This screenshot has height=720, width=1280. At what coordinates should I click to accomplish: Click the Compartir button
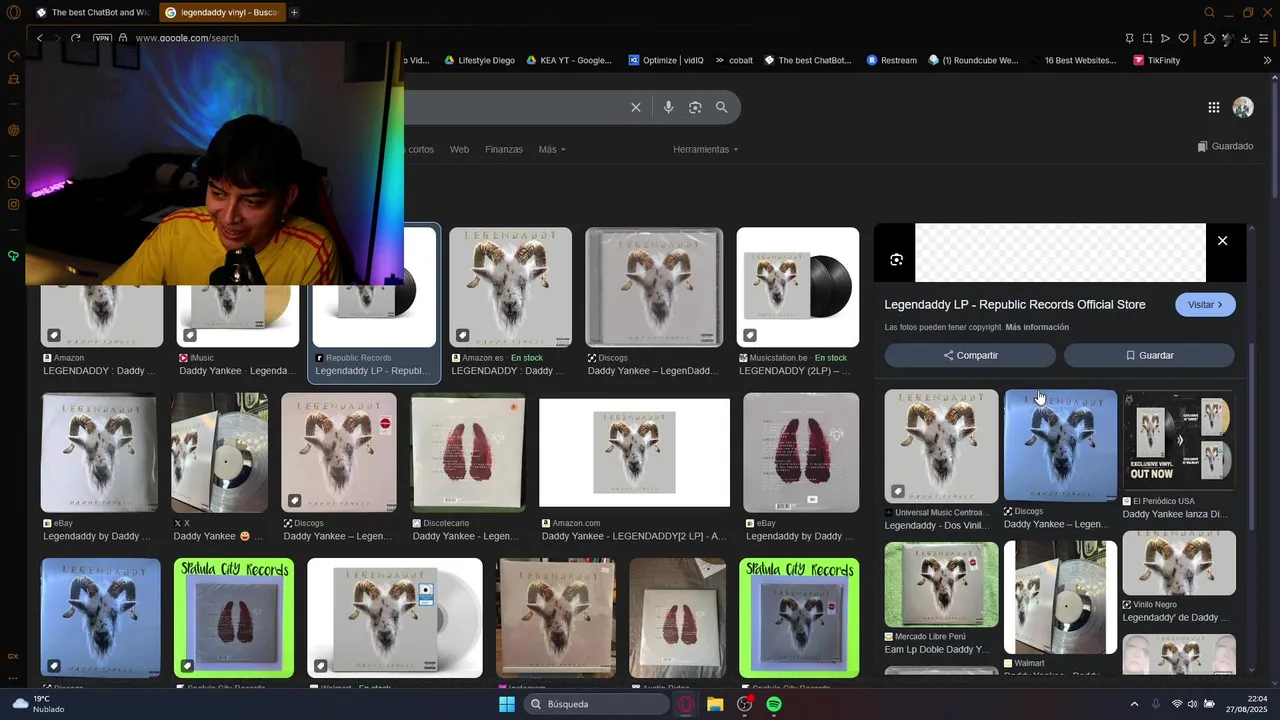point(970,355)
